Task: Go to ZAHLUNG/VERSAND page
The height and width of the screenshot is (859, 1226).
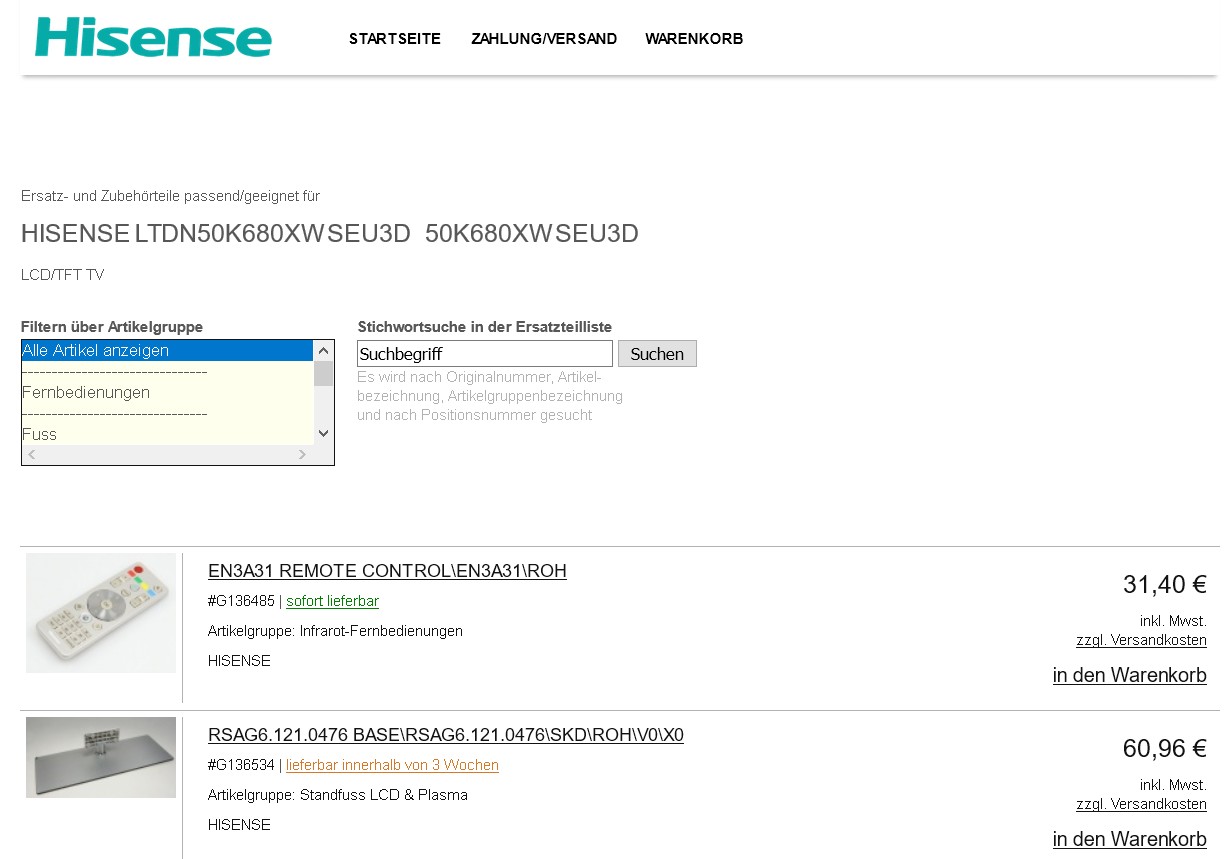Action: pyautogui.click(x=544, y=39)
